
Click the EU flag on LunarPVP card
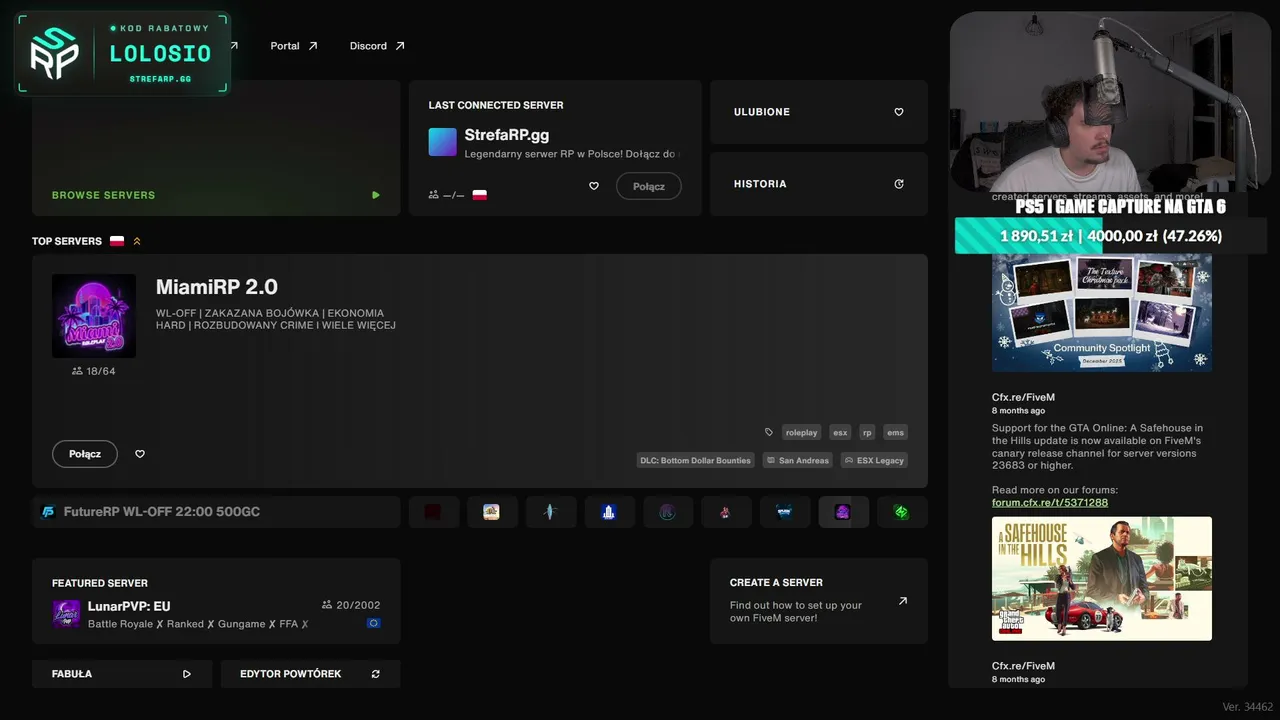[x=373, y=623]
